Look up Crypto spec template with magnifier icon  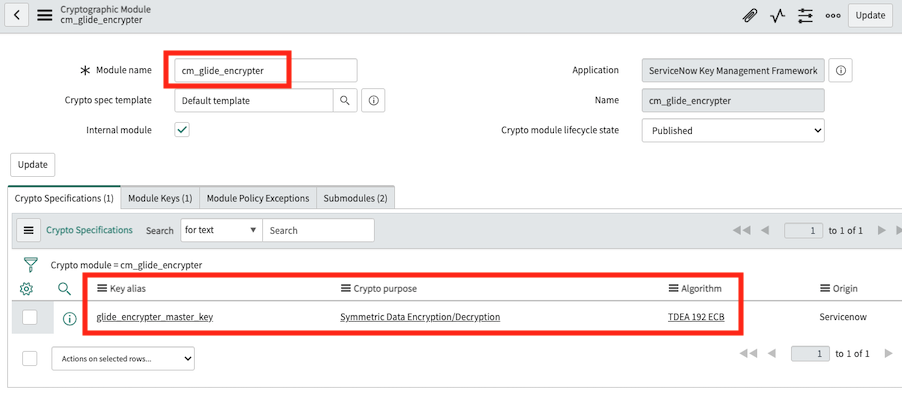pos(345,100)
